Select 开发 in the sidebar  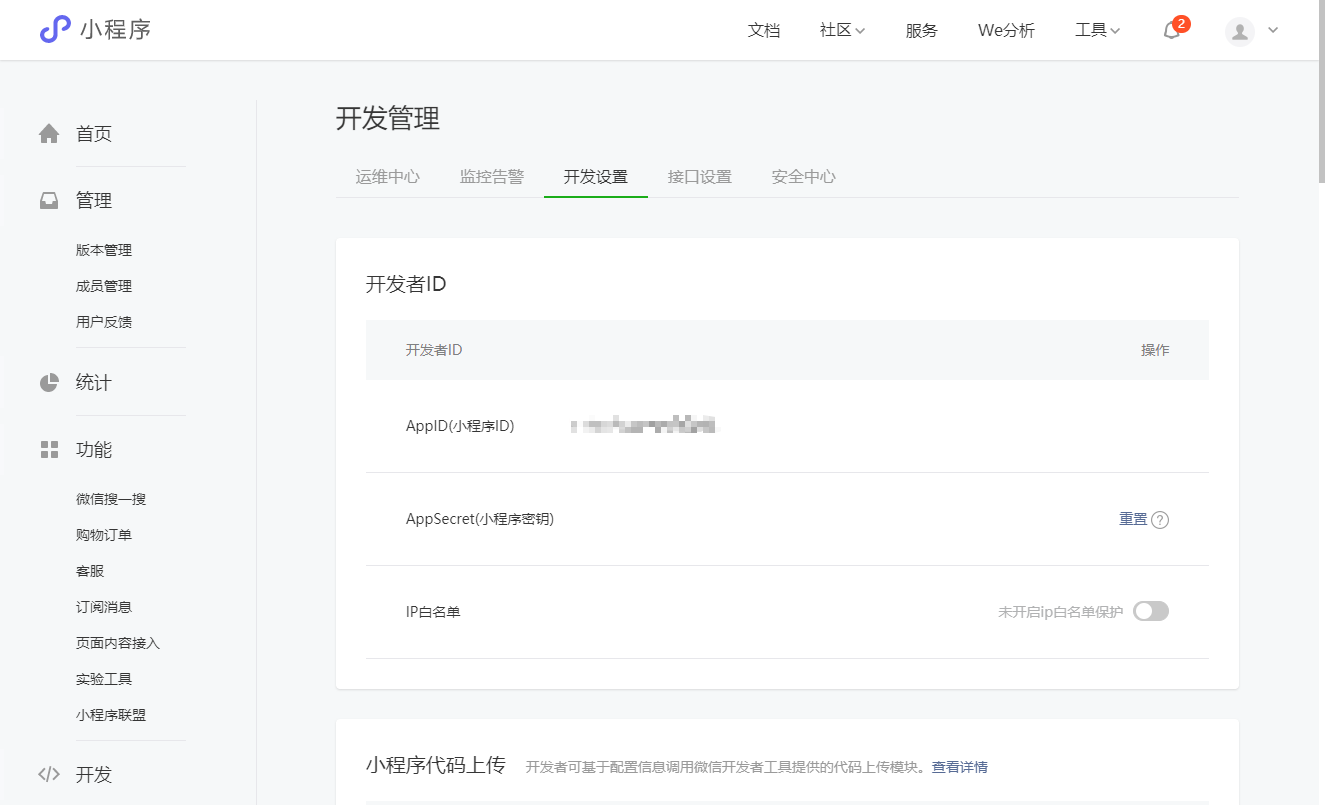tap(94, 774)
